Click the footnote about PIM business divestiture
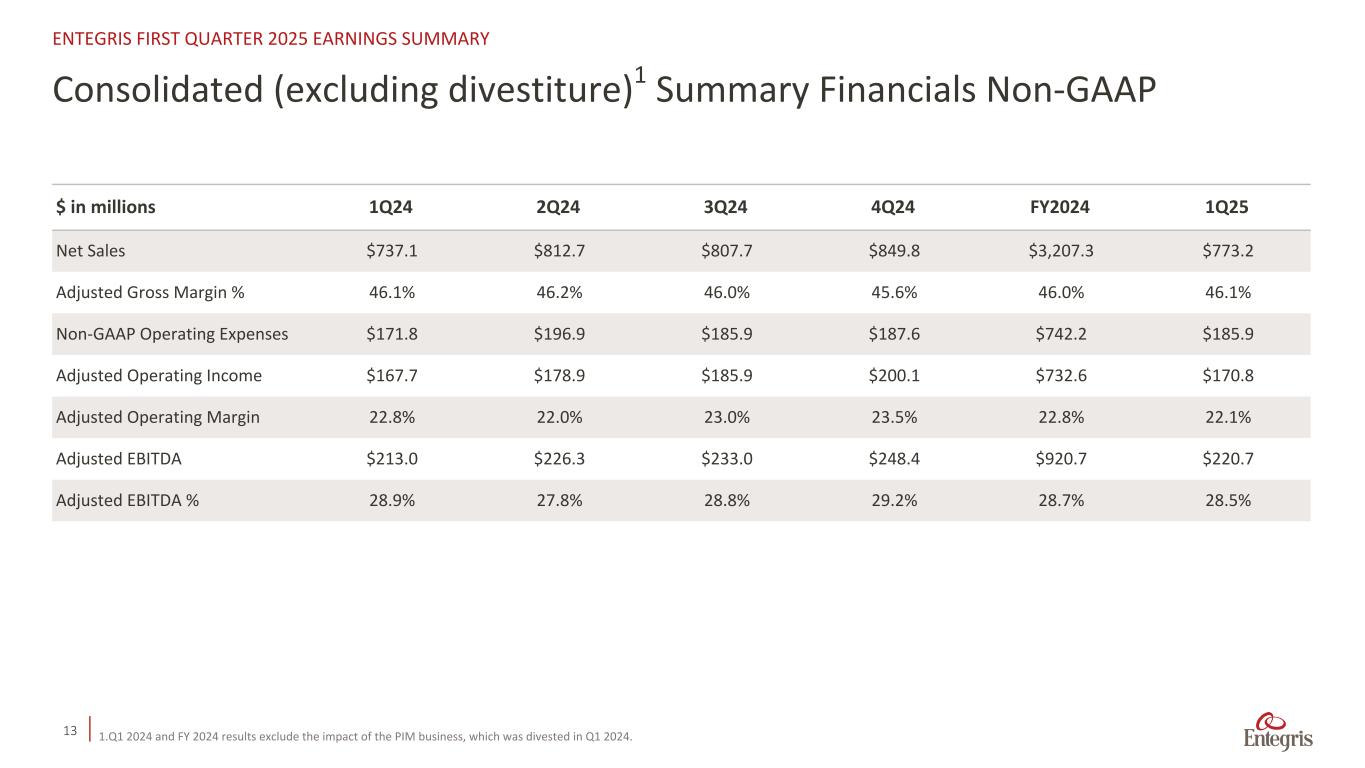This screenshot has width=1365, height=768. 365,738
